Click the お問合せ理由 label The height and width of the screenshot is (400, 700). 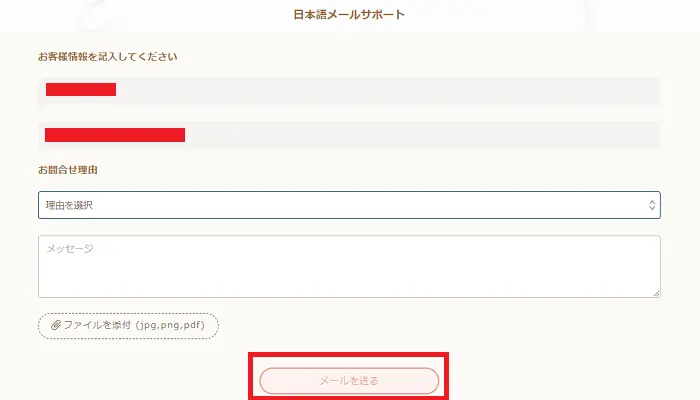click(68, 170)
